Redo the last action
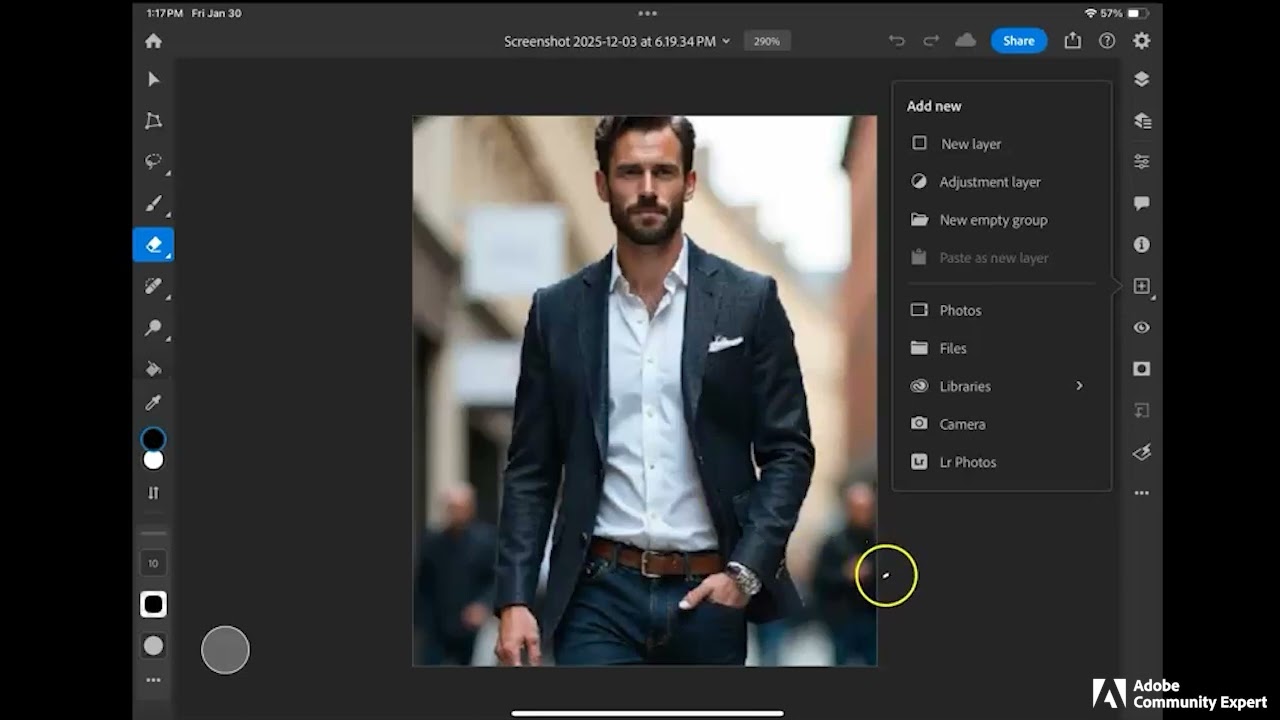The width and height of the screenshot is (1280, 720). click(x=931, y=41)
